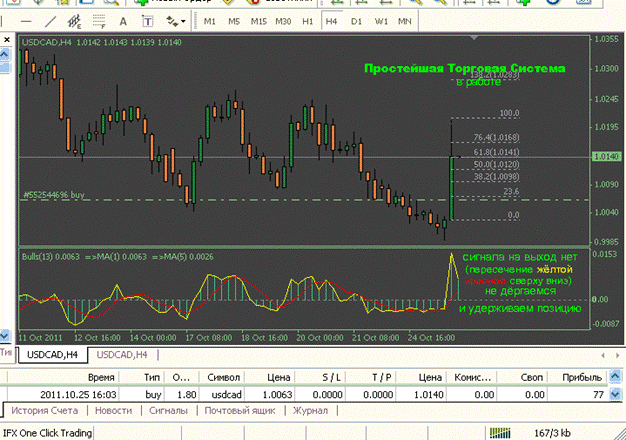Choose the equidistant channel tool
The height and width of the screenshot is (440, 626).
75,21
